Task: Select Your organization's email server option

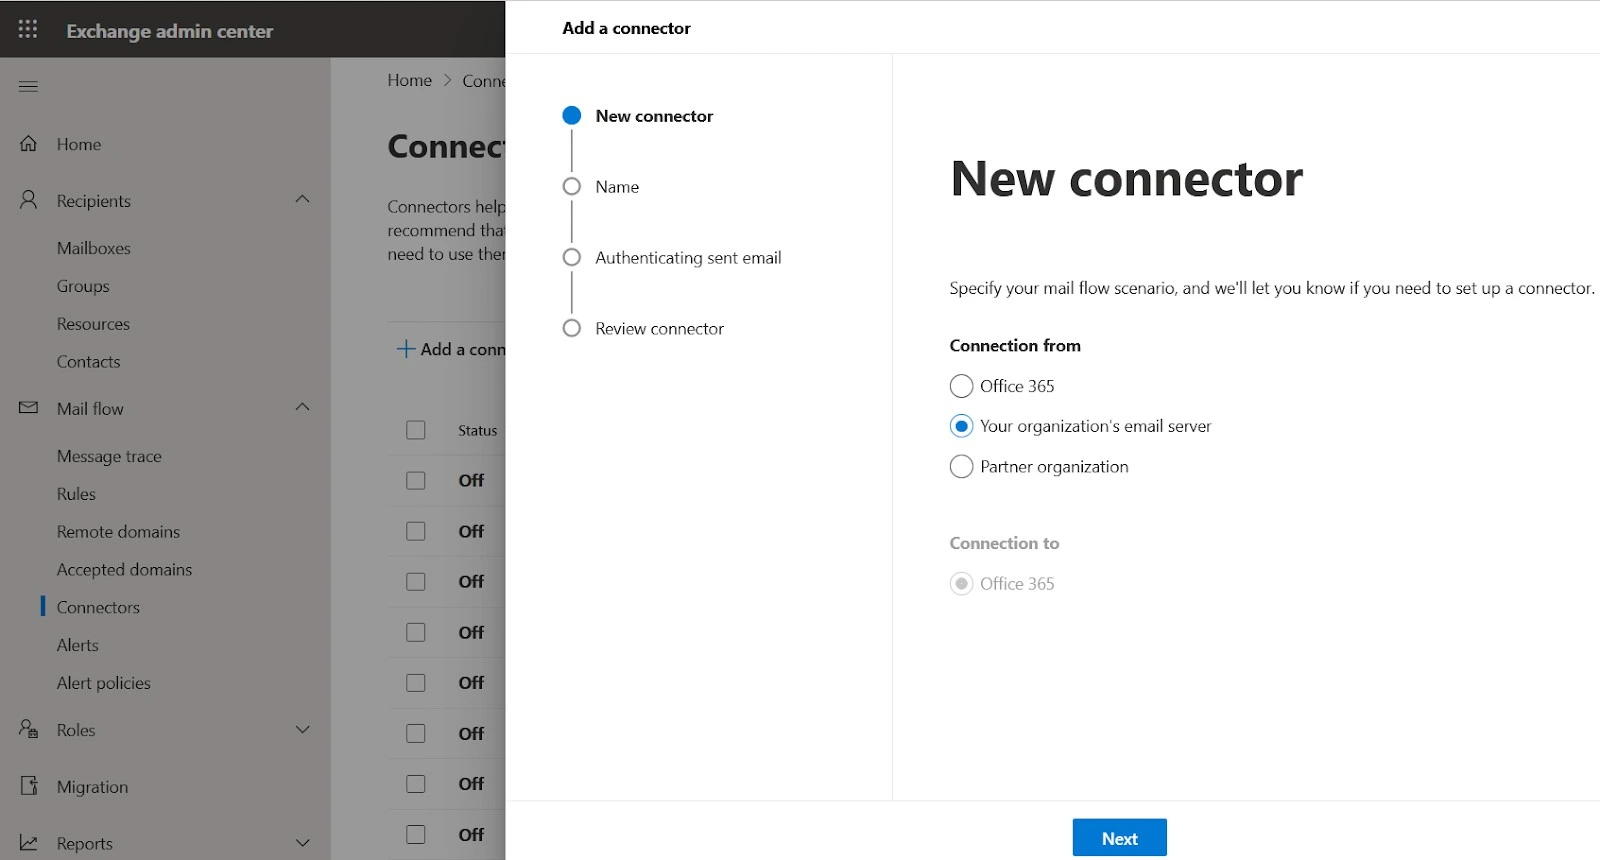Action: point(961,426)
